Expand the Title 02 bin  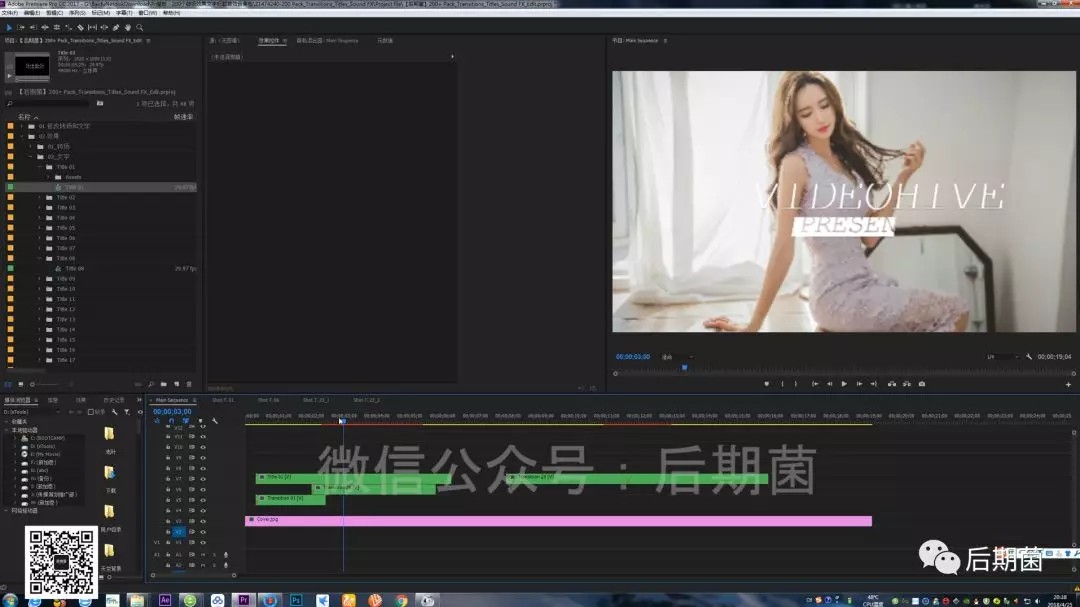pos(40,198)
